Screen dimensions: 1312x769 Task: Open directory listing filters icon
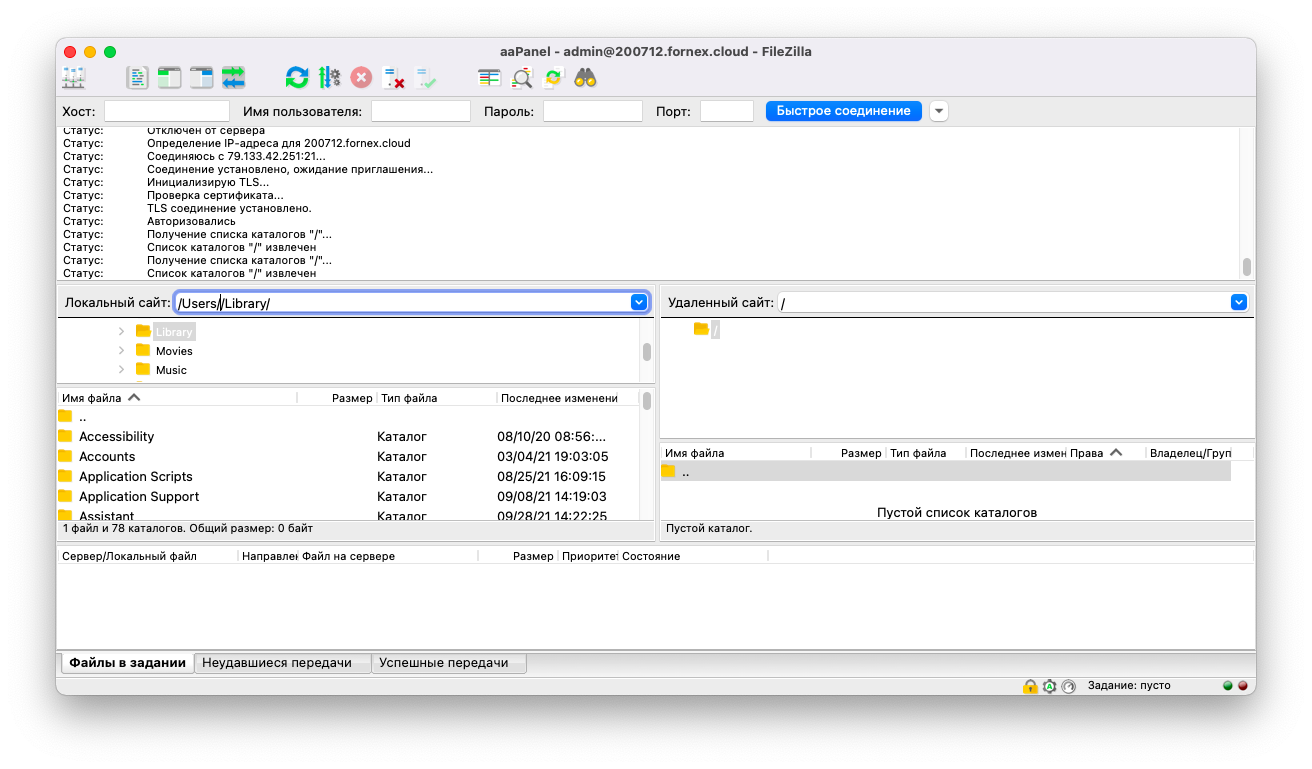(489, 77)
